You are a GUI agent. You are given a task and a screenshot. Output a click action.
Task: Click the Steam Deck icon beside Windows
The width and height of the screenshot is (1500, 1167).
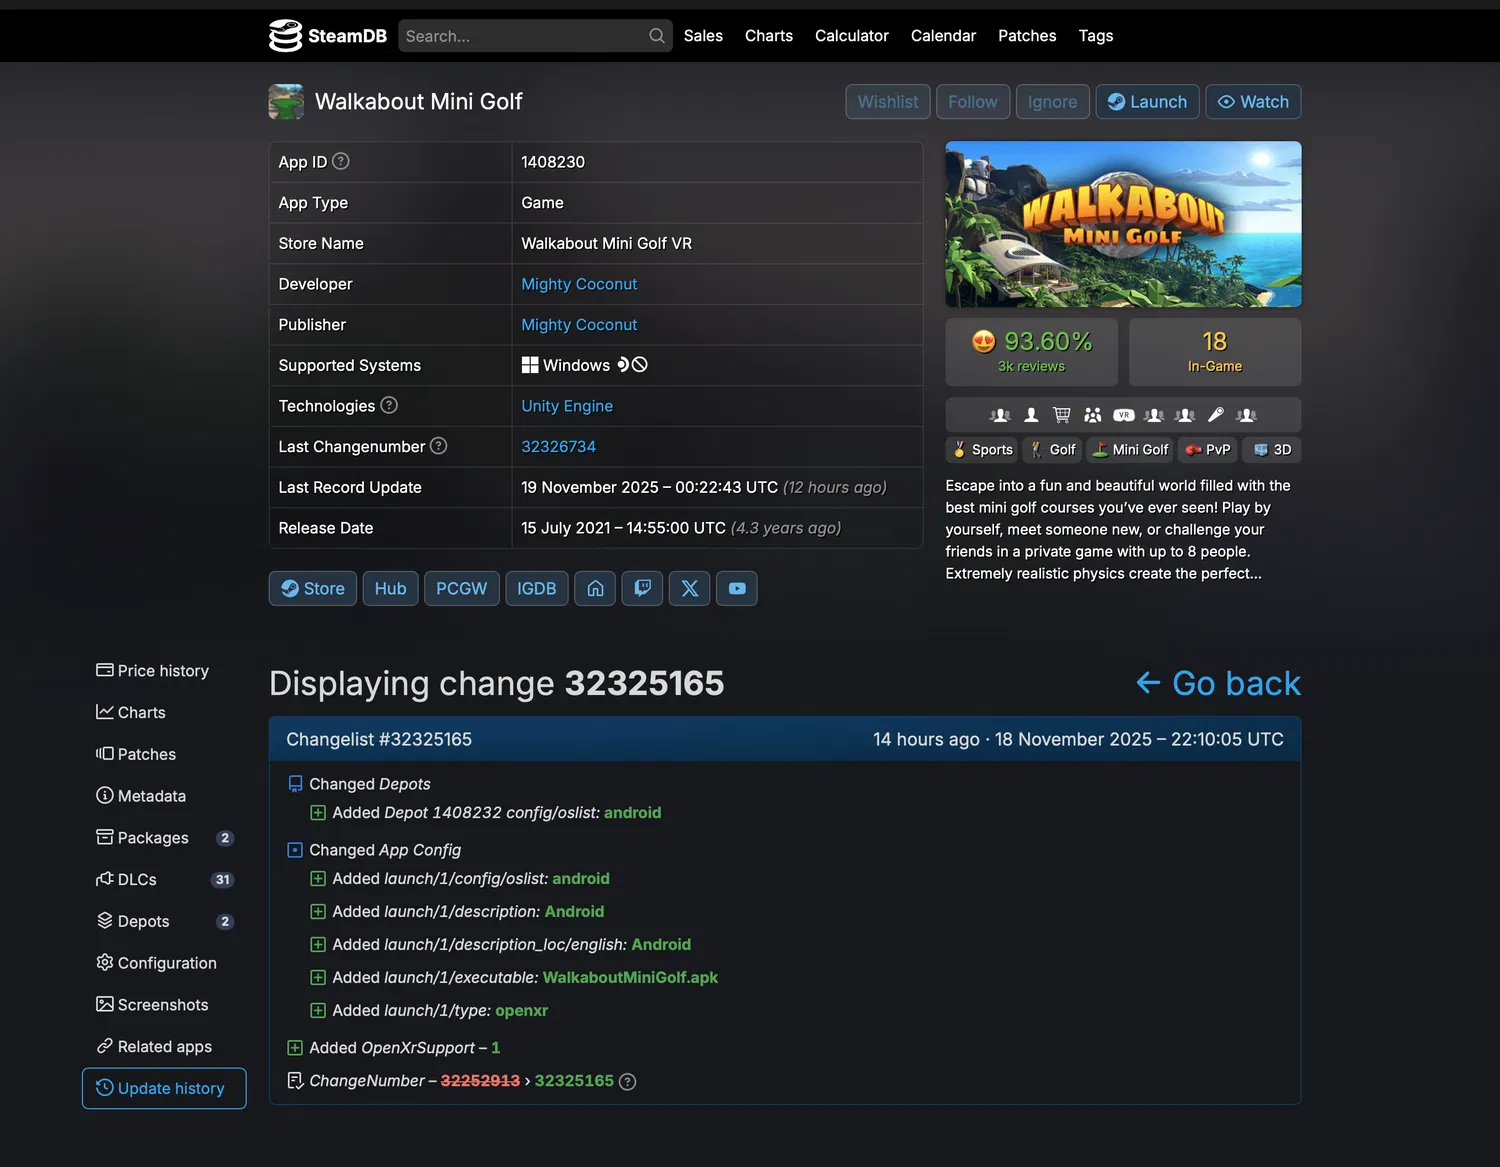624,365
